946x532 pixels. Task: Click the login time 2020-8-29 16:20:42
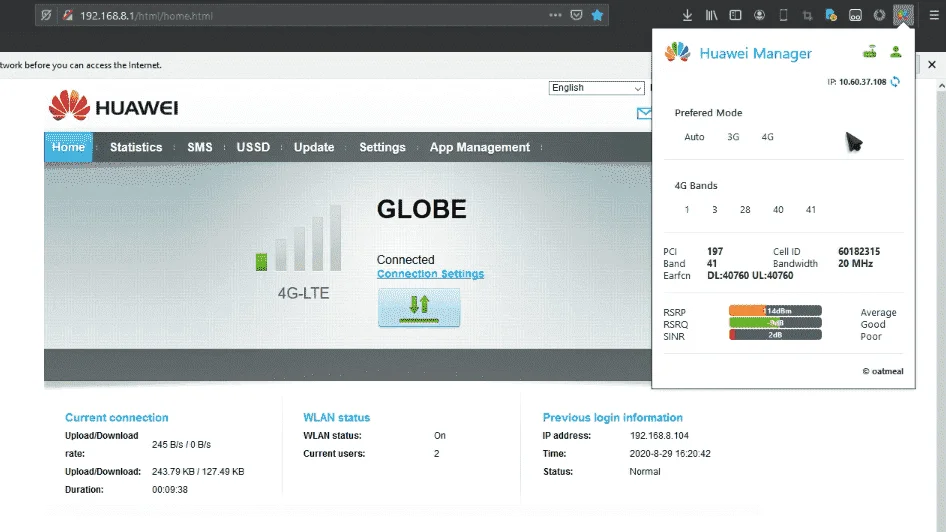click(x=670, y=454)
